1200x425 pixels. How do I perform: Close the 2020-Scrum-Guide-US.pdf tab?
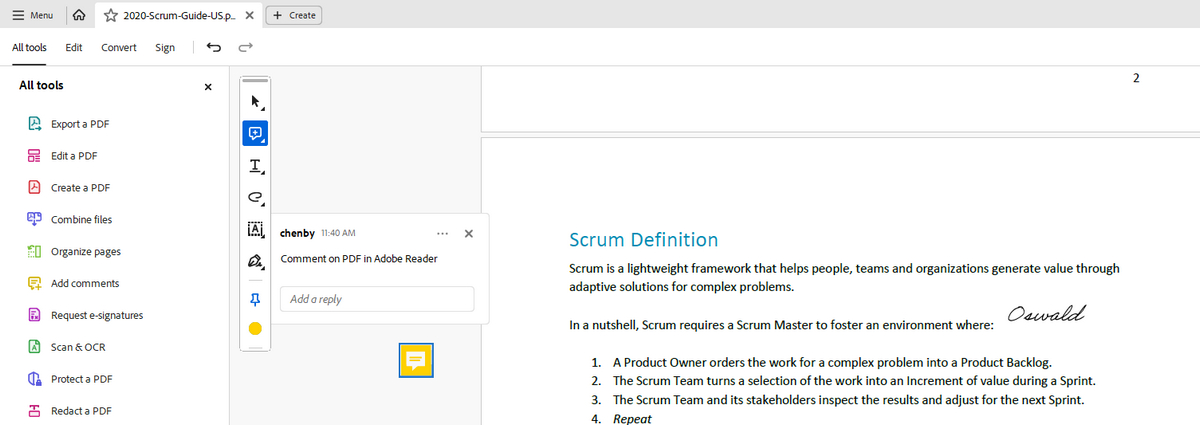point(249,15)
